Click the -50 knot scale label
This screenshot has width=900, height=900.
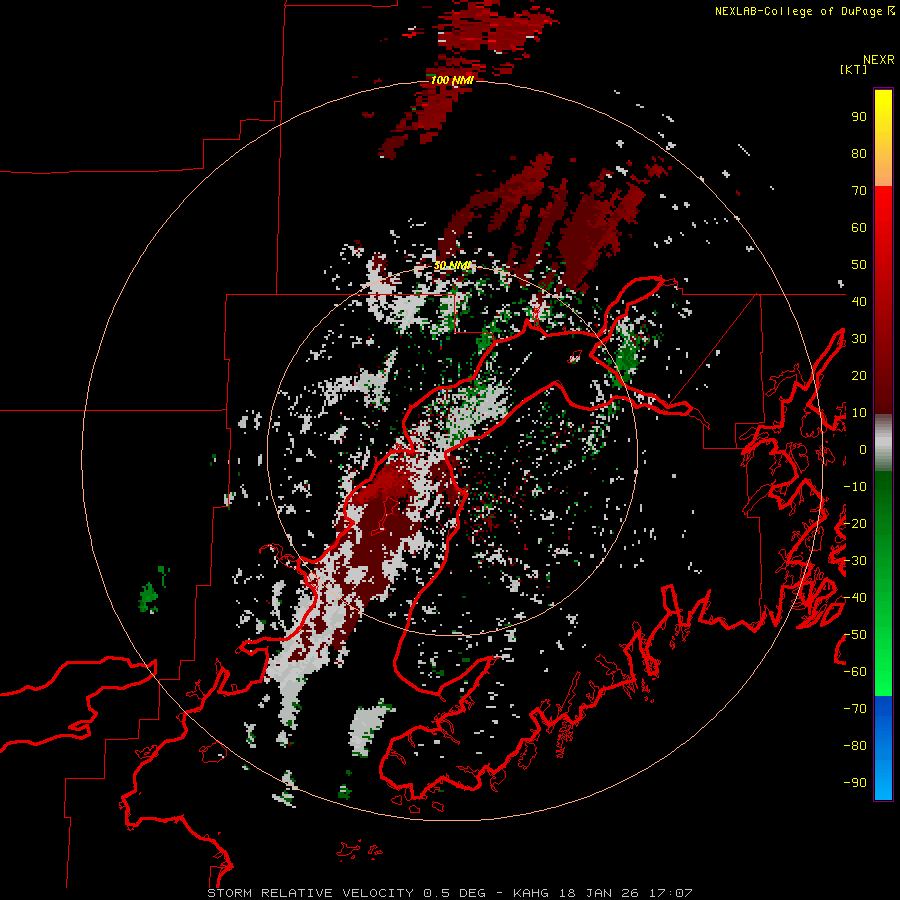click(x=855, y=635)
